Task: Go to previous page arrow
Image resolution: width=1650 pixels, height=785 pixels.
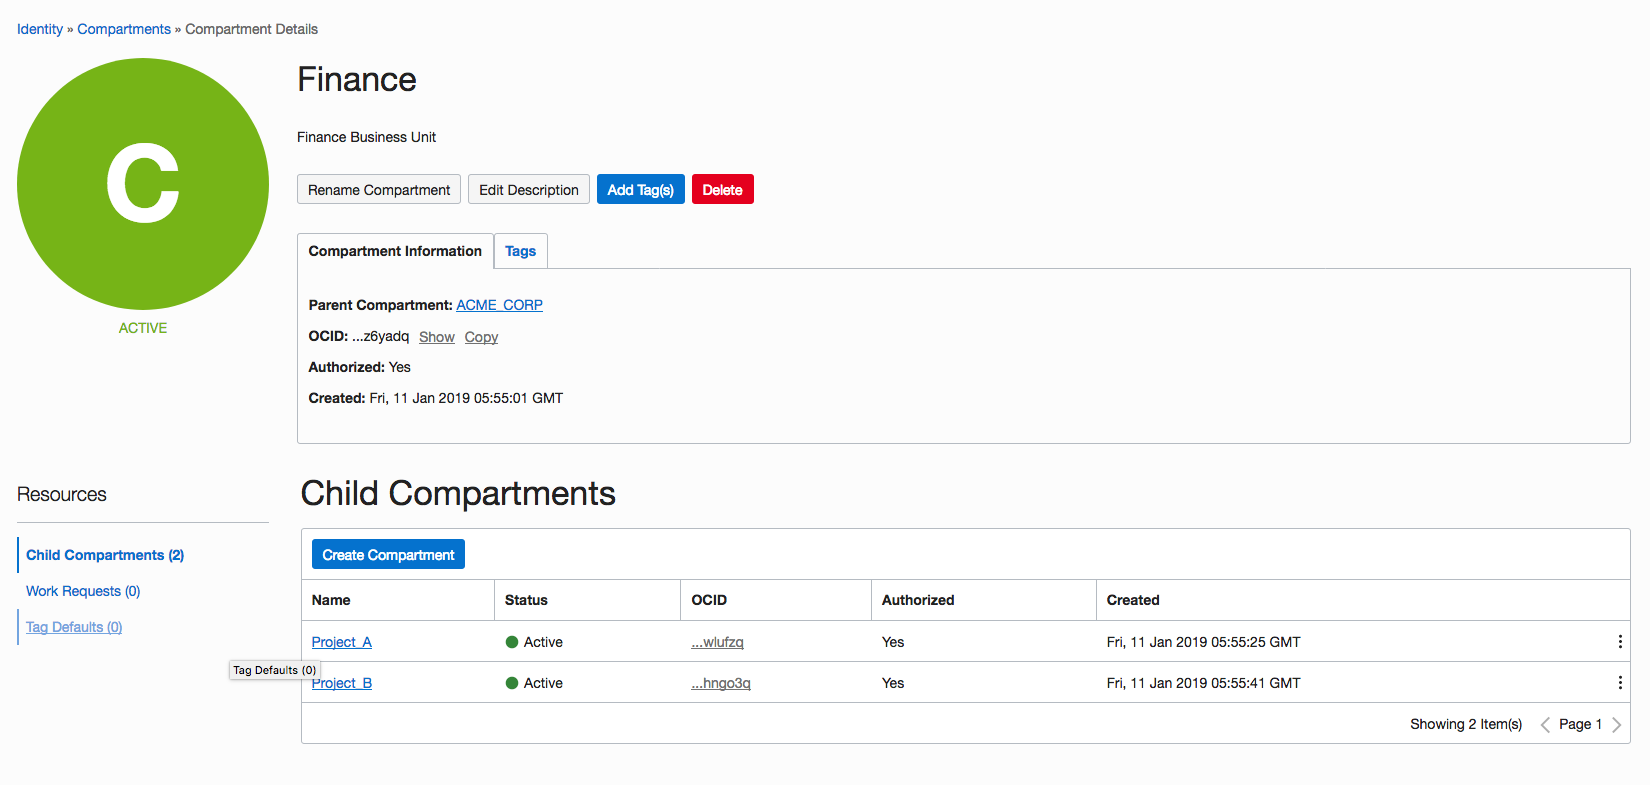Action: tap(1545, 725)
